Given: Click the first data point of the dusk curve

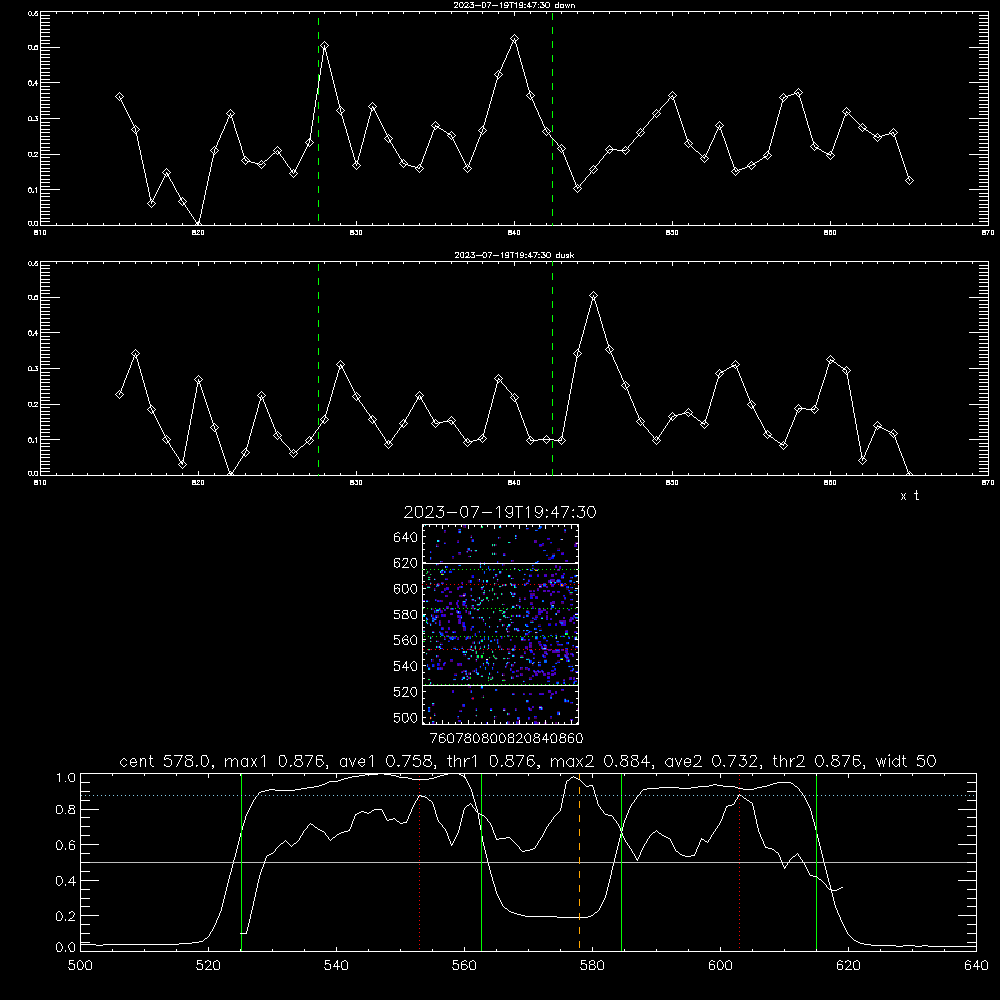Looking at the screenshot, I should (x=119, y=394).
